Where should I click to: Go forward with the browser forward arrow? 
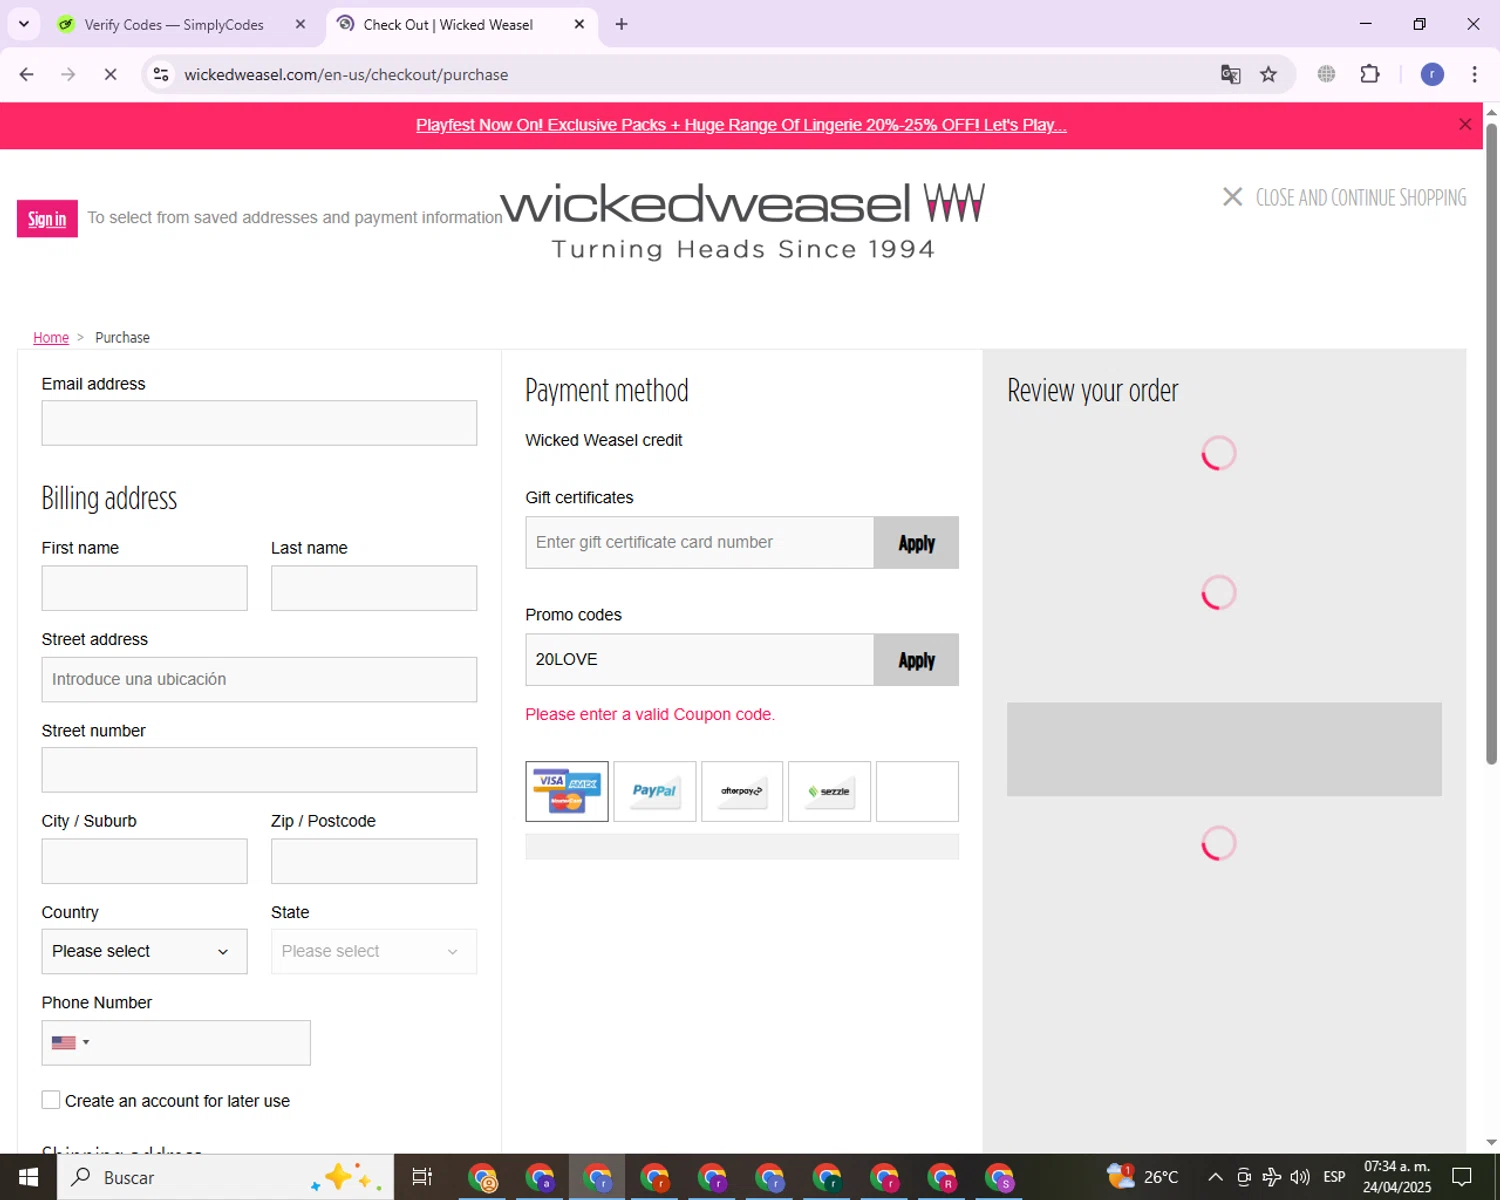pos(68,74)
